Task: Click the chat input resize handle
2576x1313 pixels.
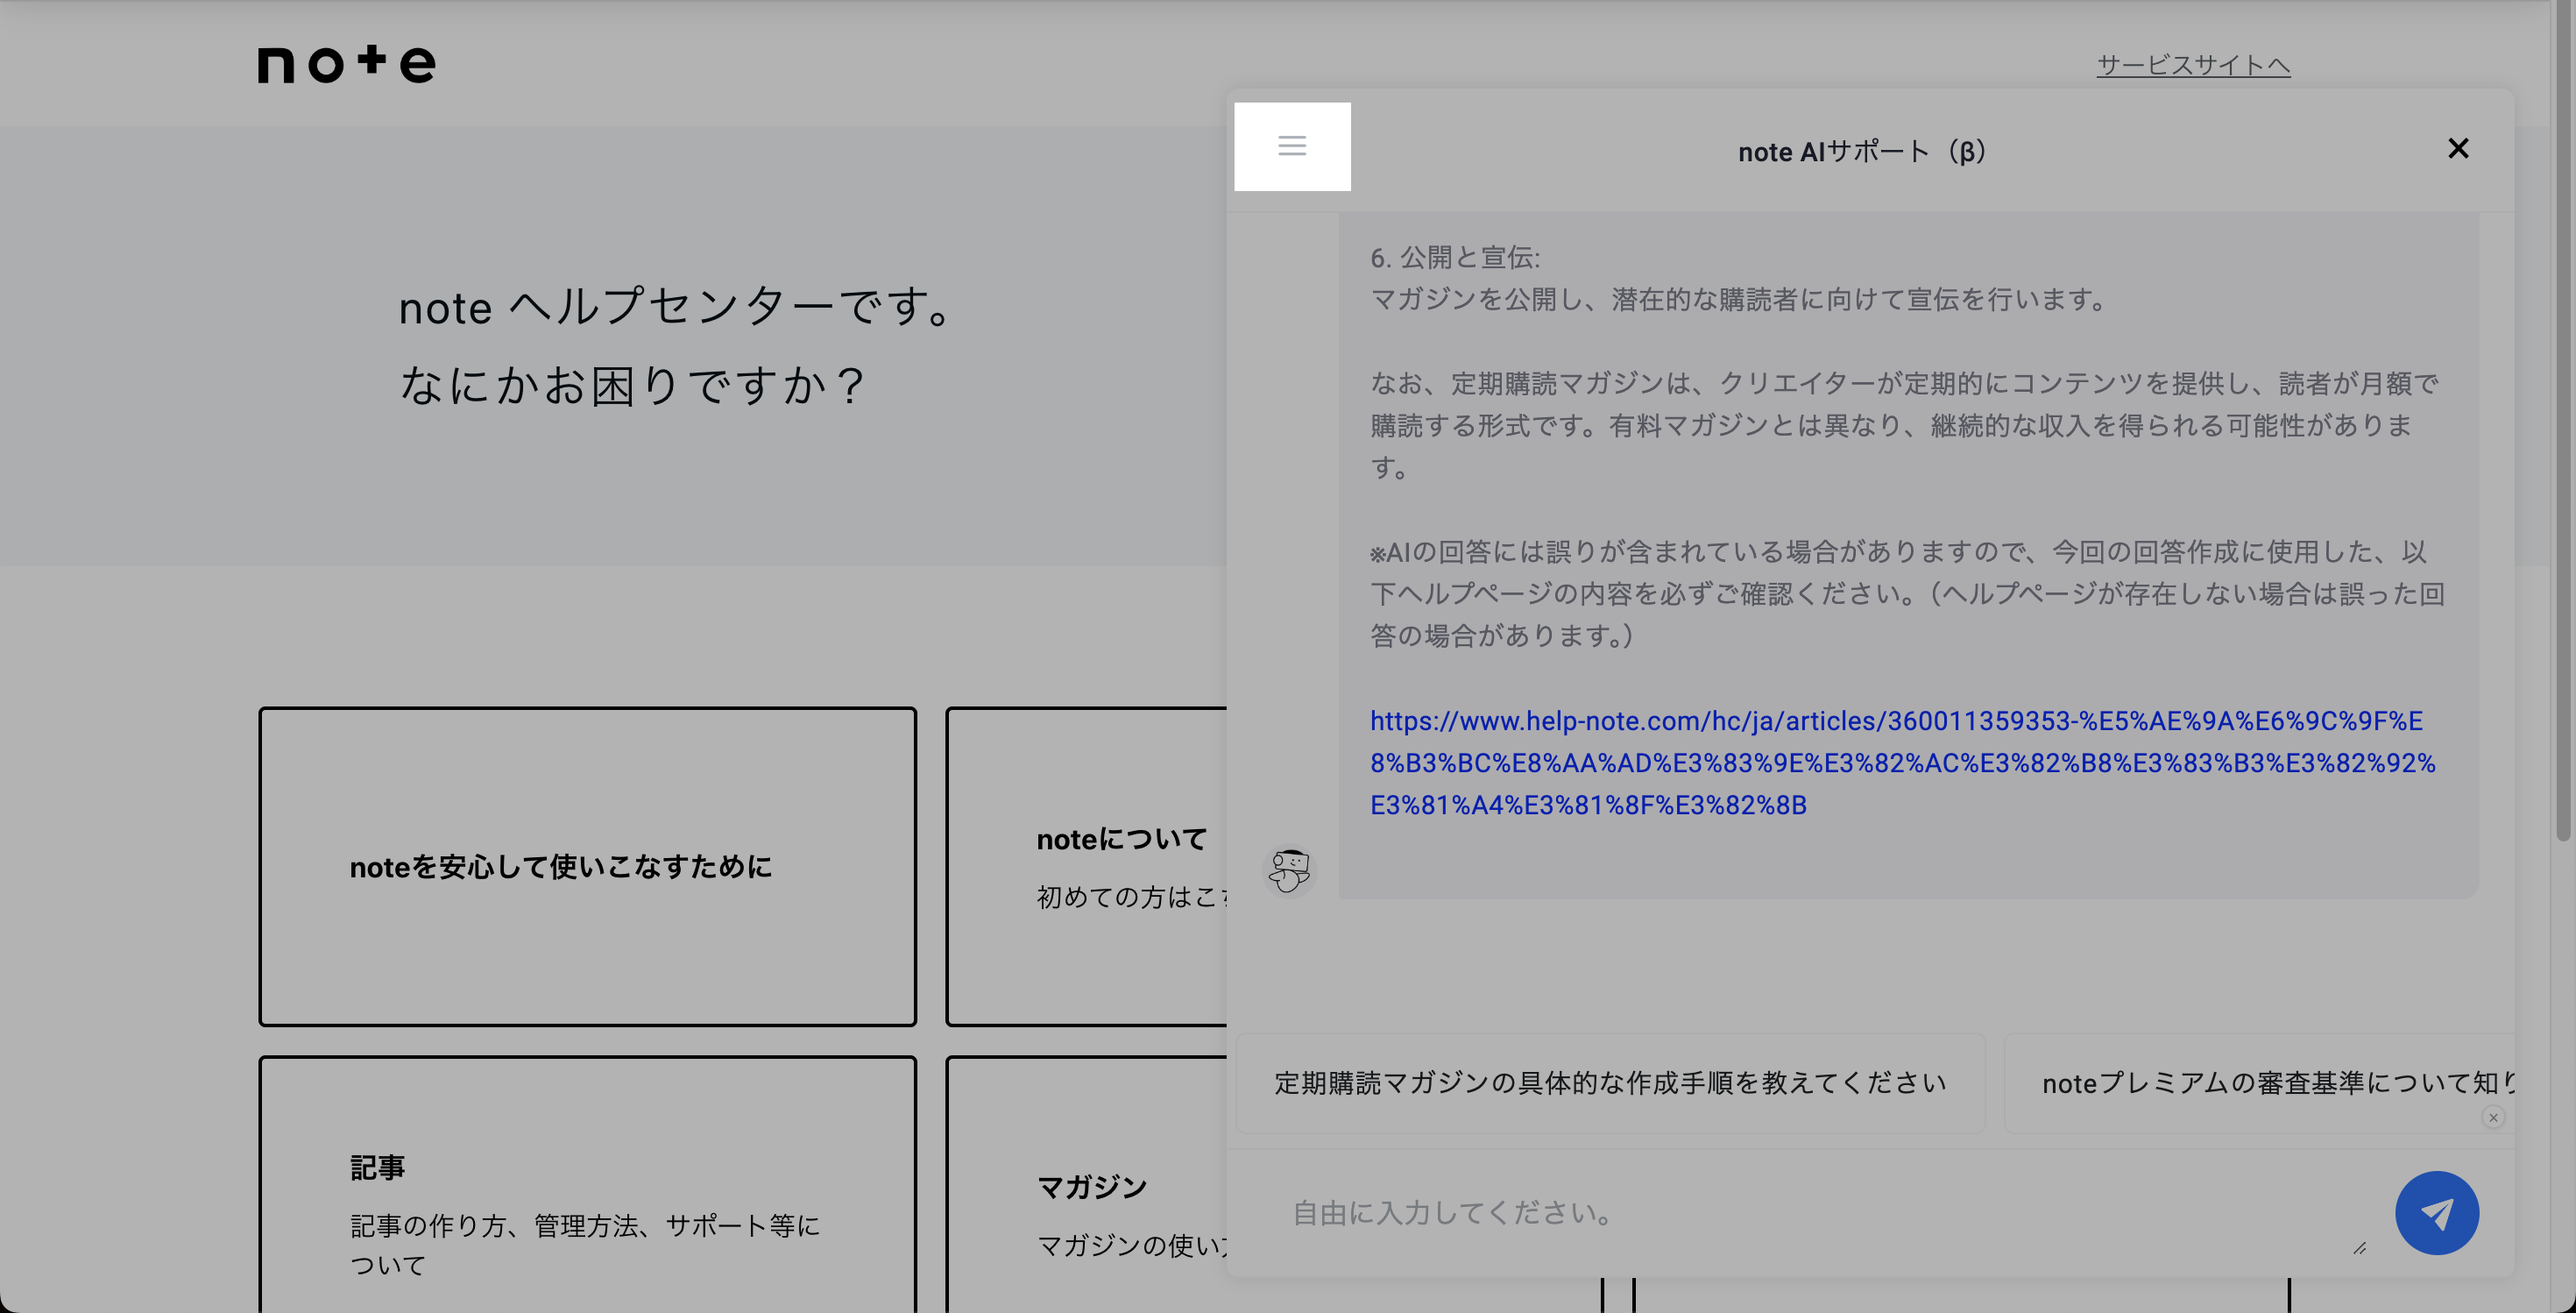Action: [2359, 1247]
